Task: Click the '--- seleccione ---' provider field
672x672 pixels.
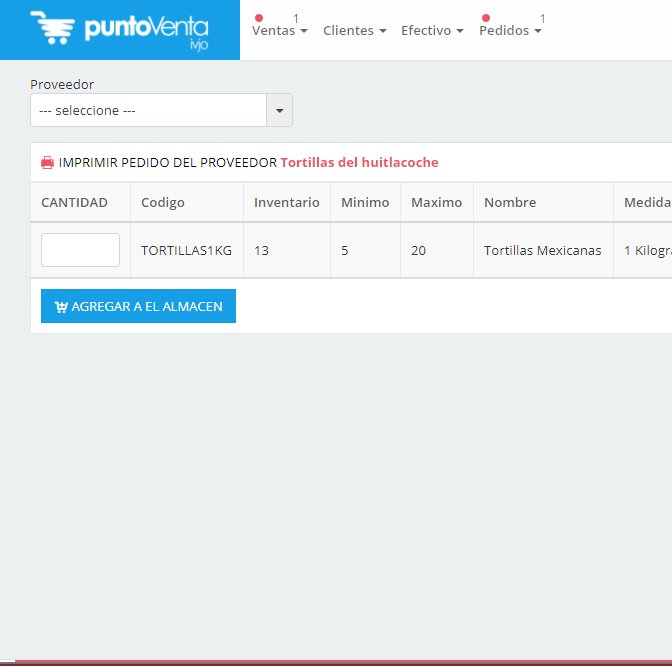Action: pos(148,111)
